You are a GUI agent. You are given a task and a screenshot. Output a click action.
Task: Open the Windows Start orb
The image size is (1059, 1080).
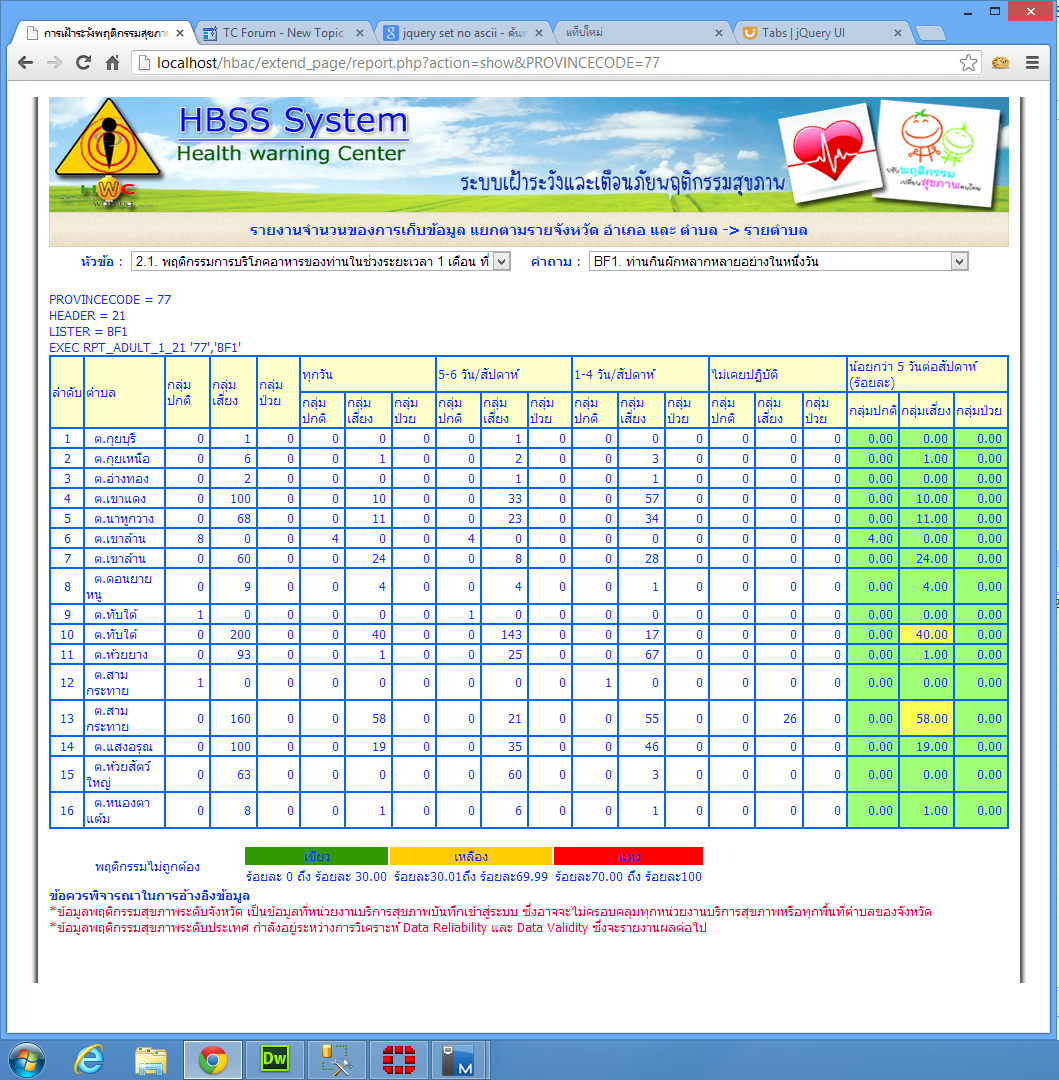point(27,1059)
